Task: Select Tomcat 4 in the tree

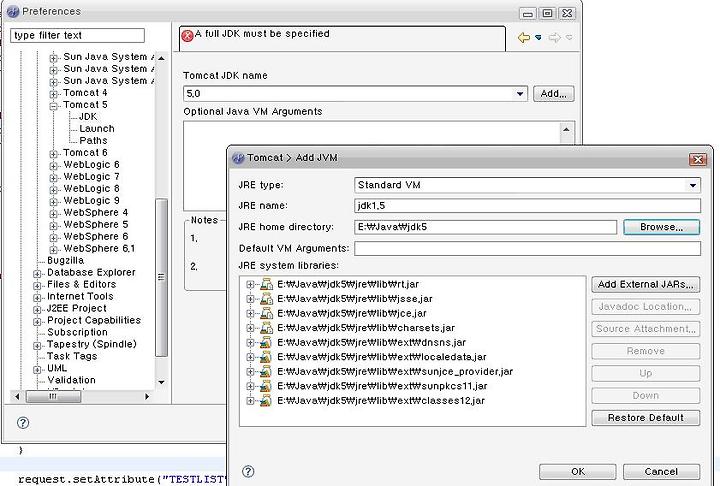Action: coord(85,93)
